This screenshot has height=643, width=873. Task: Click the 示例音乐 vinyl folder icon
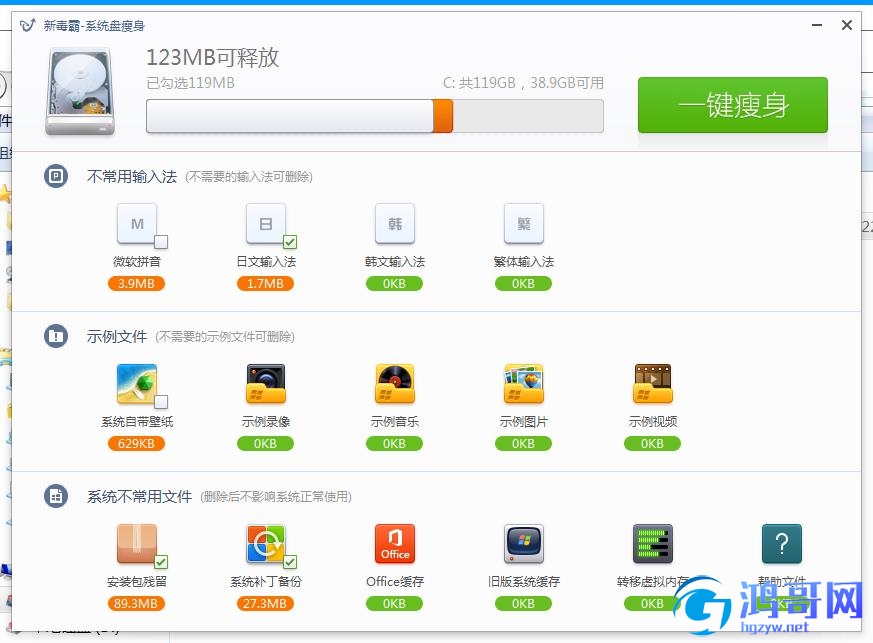coord(395,384)
